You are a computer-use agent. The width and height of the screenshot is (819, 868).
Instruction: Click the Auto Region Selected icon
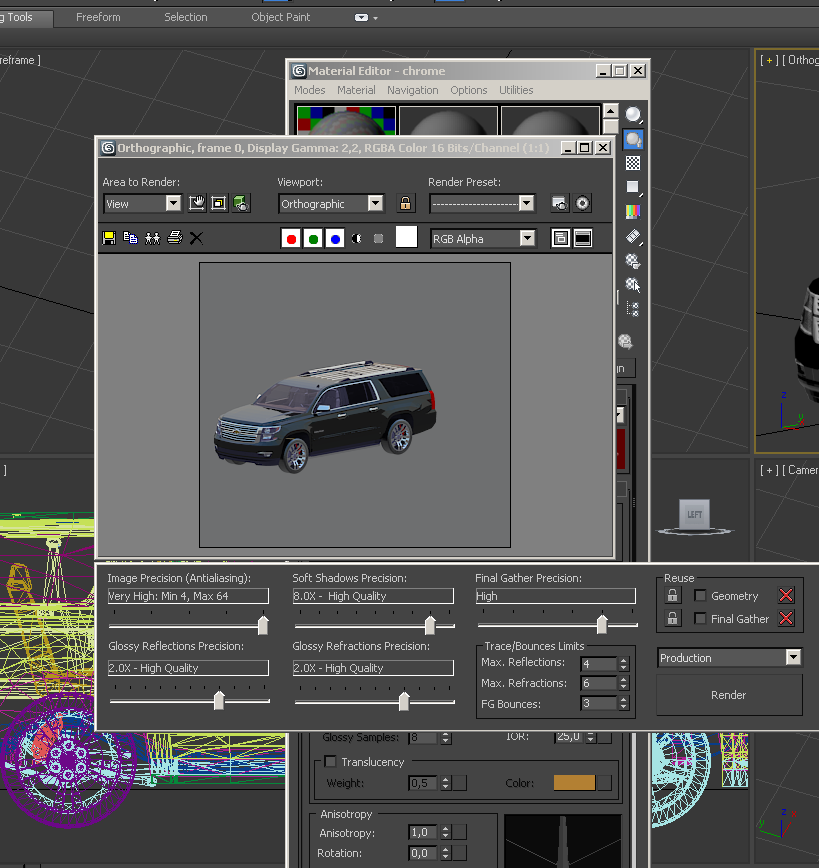coord(219,203)
